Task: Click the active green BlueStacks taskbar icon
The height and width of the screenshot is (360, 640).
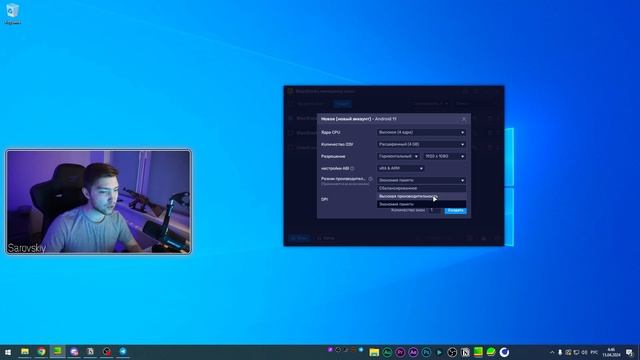Action: pyautogui.click(x=58, y=352)
